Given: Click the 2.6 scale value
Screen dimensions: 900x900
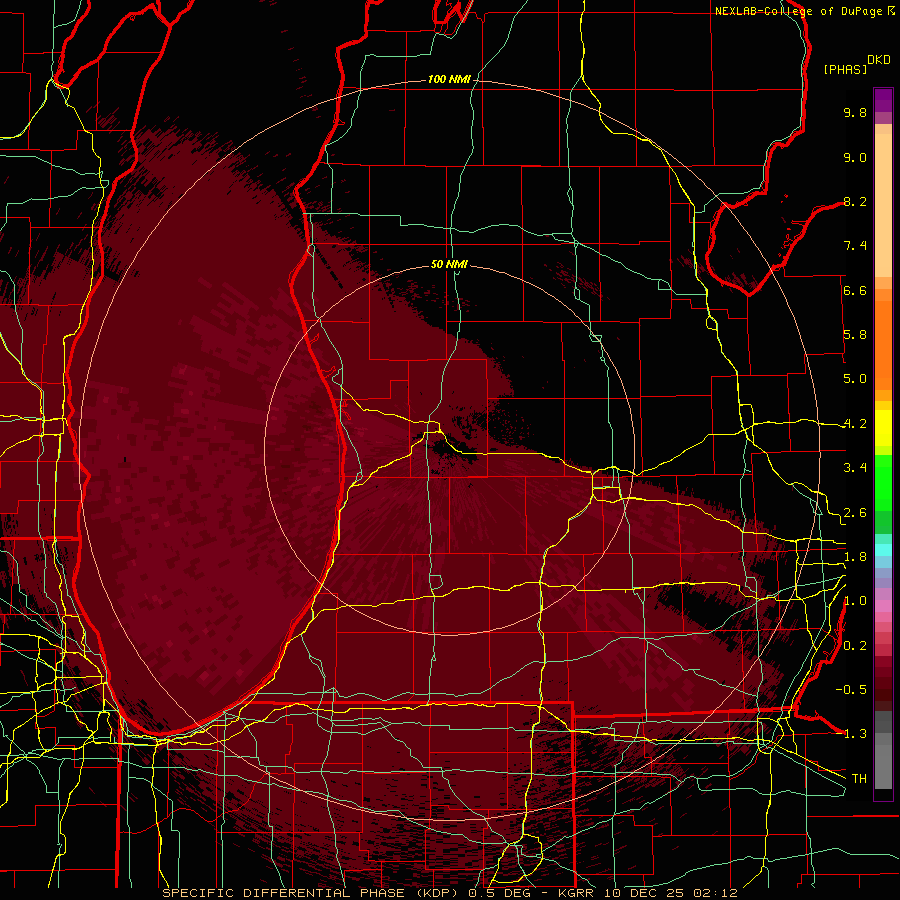Looking at the screenshot, I should coord(855,513).
